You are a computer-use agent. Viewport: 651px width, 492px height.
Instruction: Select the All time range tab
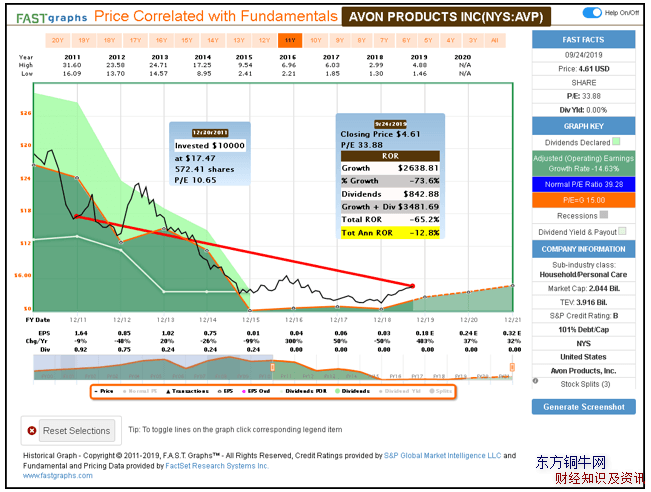(494, 40)
